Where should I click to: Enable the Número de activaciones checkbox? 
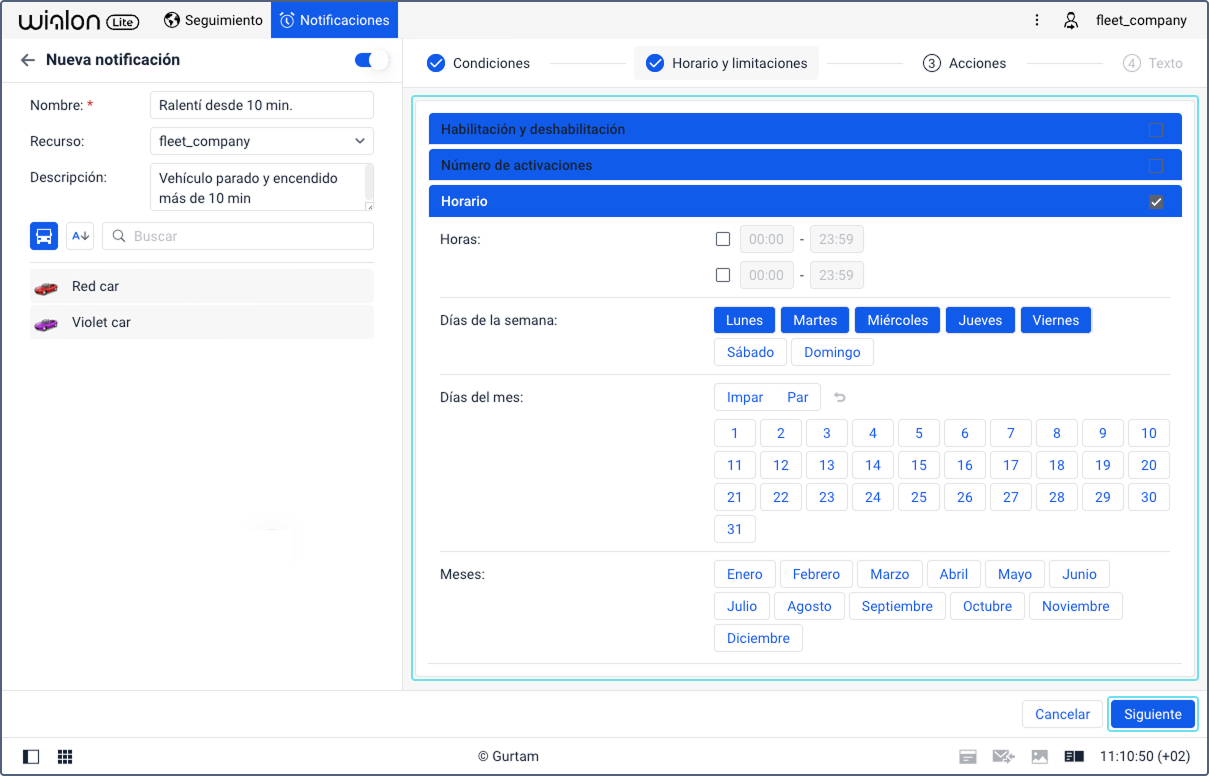(x=1156, y=165)
